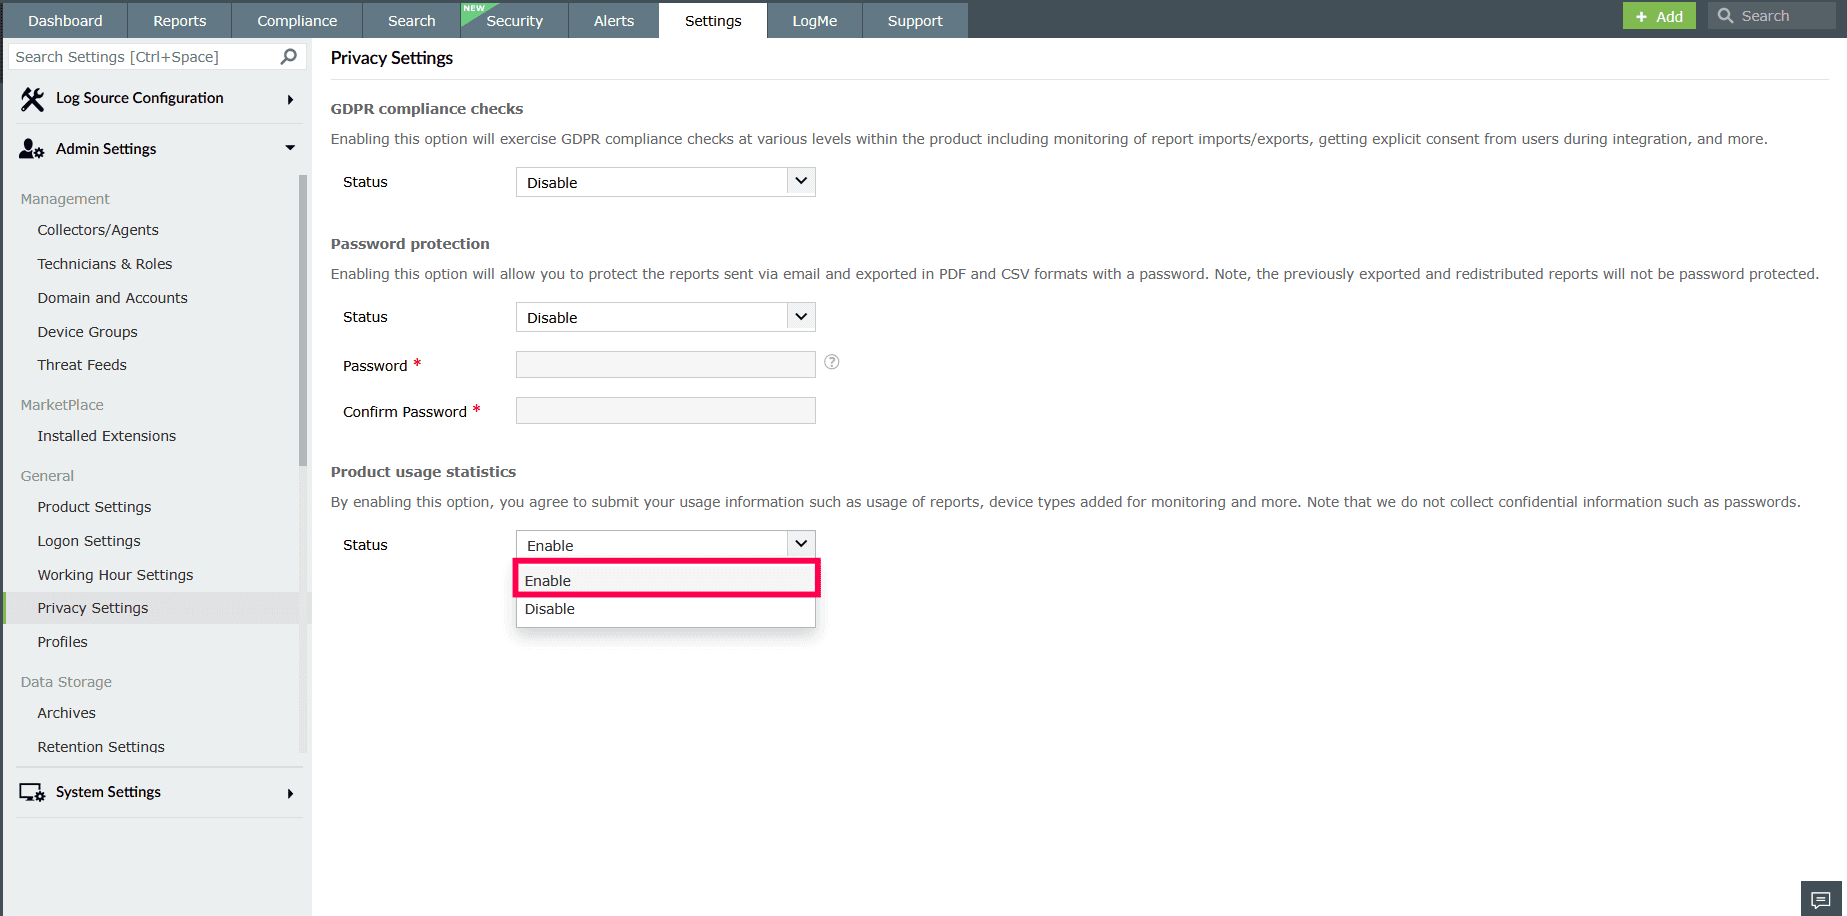Click the Admin Settings user-gear icon
Image resolution: width=1847 pixels, height=916 pixels.
[x=32, y=149]
